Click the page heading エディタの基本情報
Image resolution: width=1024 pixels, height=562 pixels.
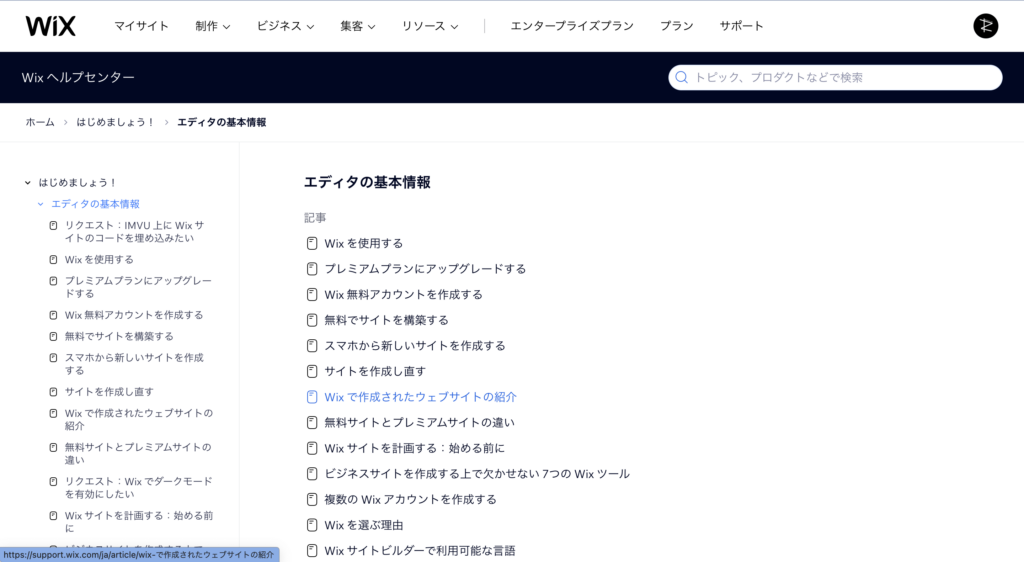tap(367, 183)
